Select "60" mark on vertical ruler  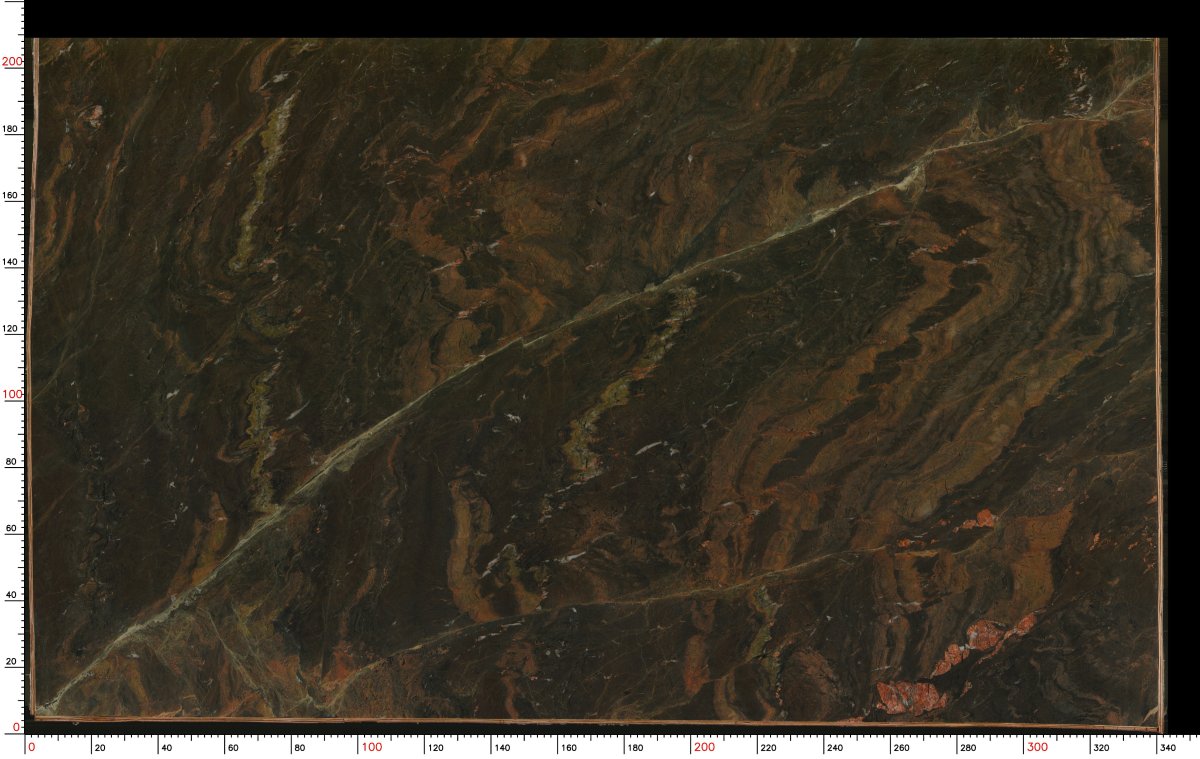tap(12, 528)
